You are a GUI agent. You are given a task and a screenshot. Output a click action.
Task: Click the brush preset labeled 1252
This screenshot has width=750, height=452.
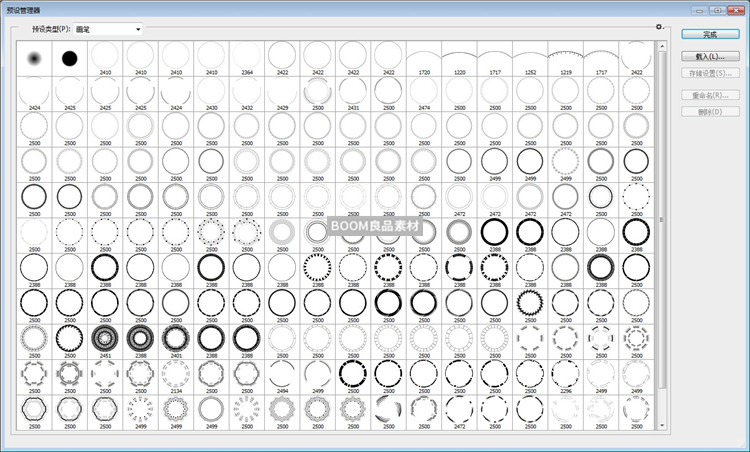pos(530,58)
